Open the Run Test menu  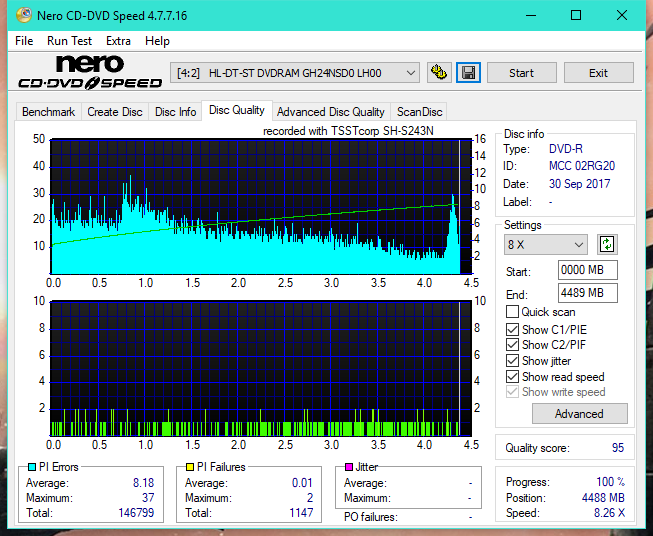point(69,41)
